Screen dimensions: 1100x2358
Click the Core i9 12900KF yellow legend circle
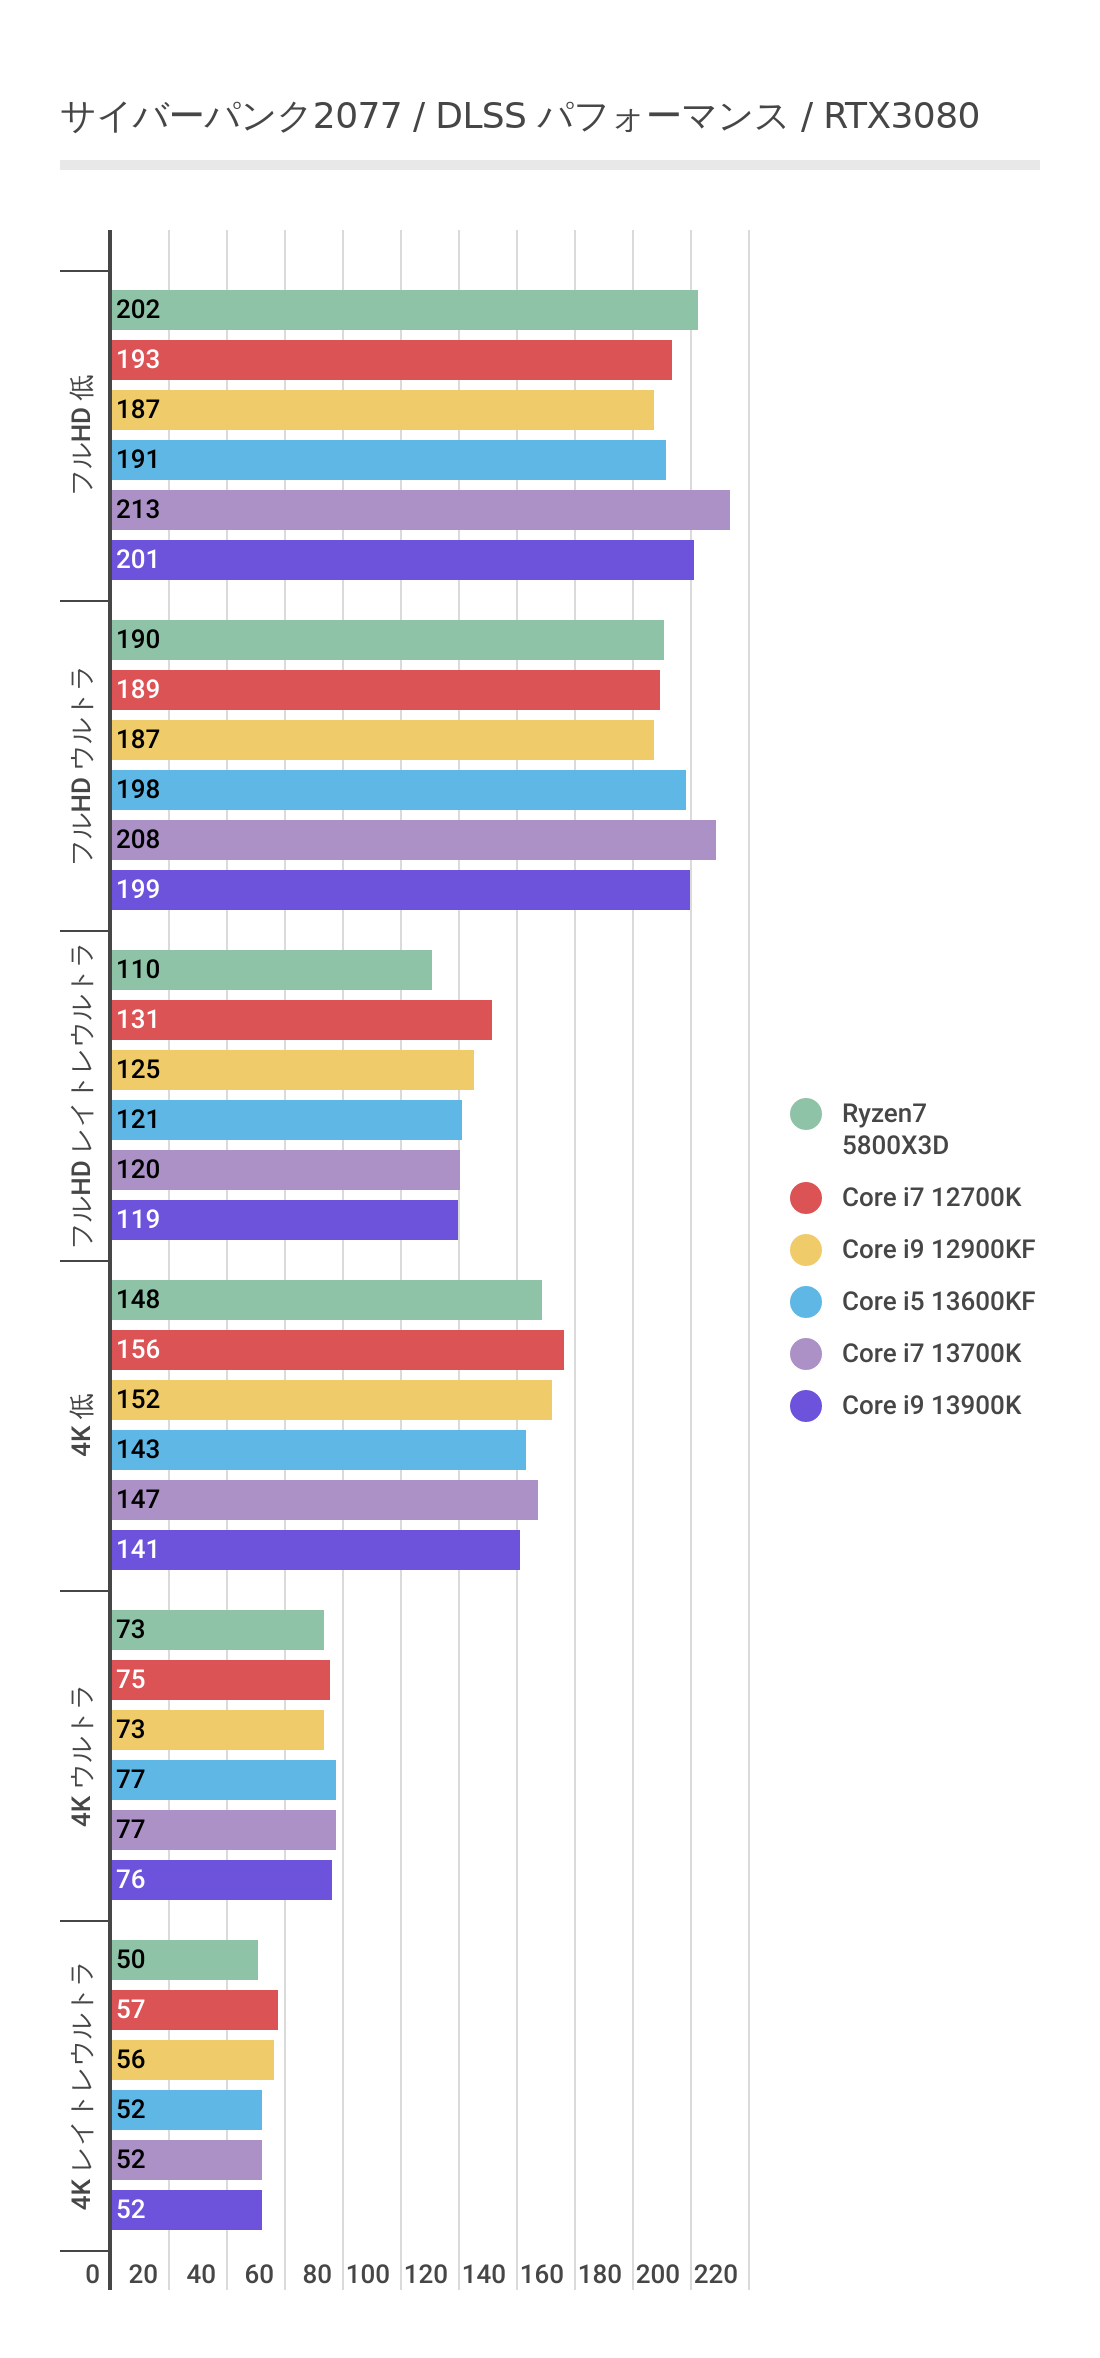pos(805,1250)
